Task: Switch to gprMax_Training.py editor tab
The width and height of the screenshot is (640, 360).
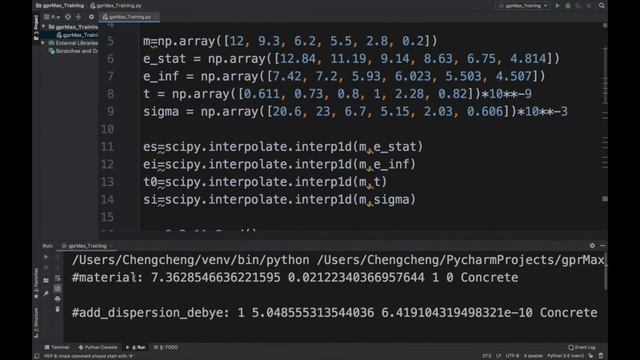Action: [x=129, y=17]
